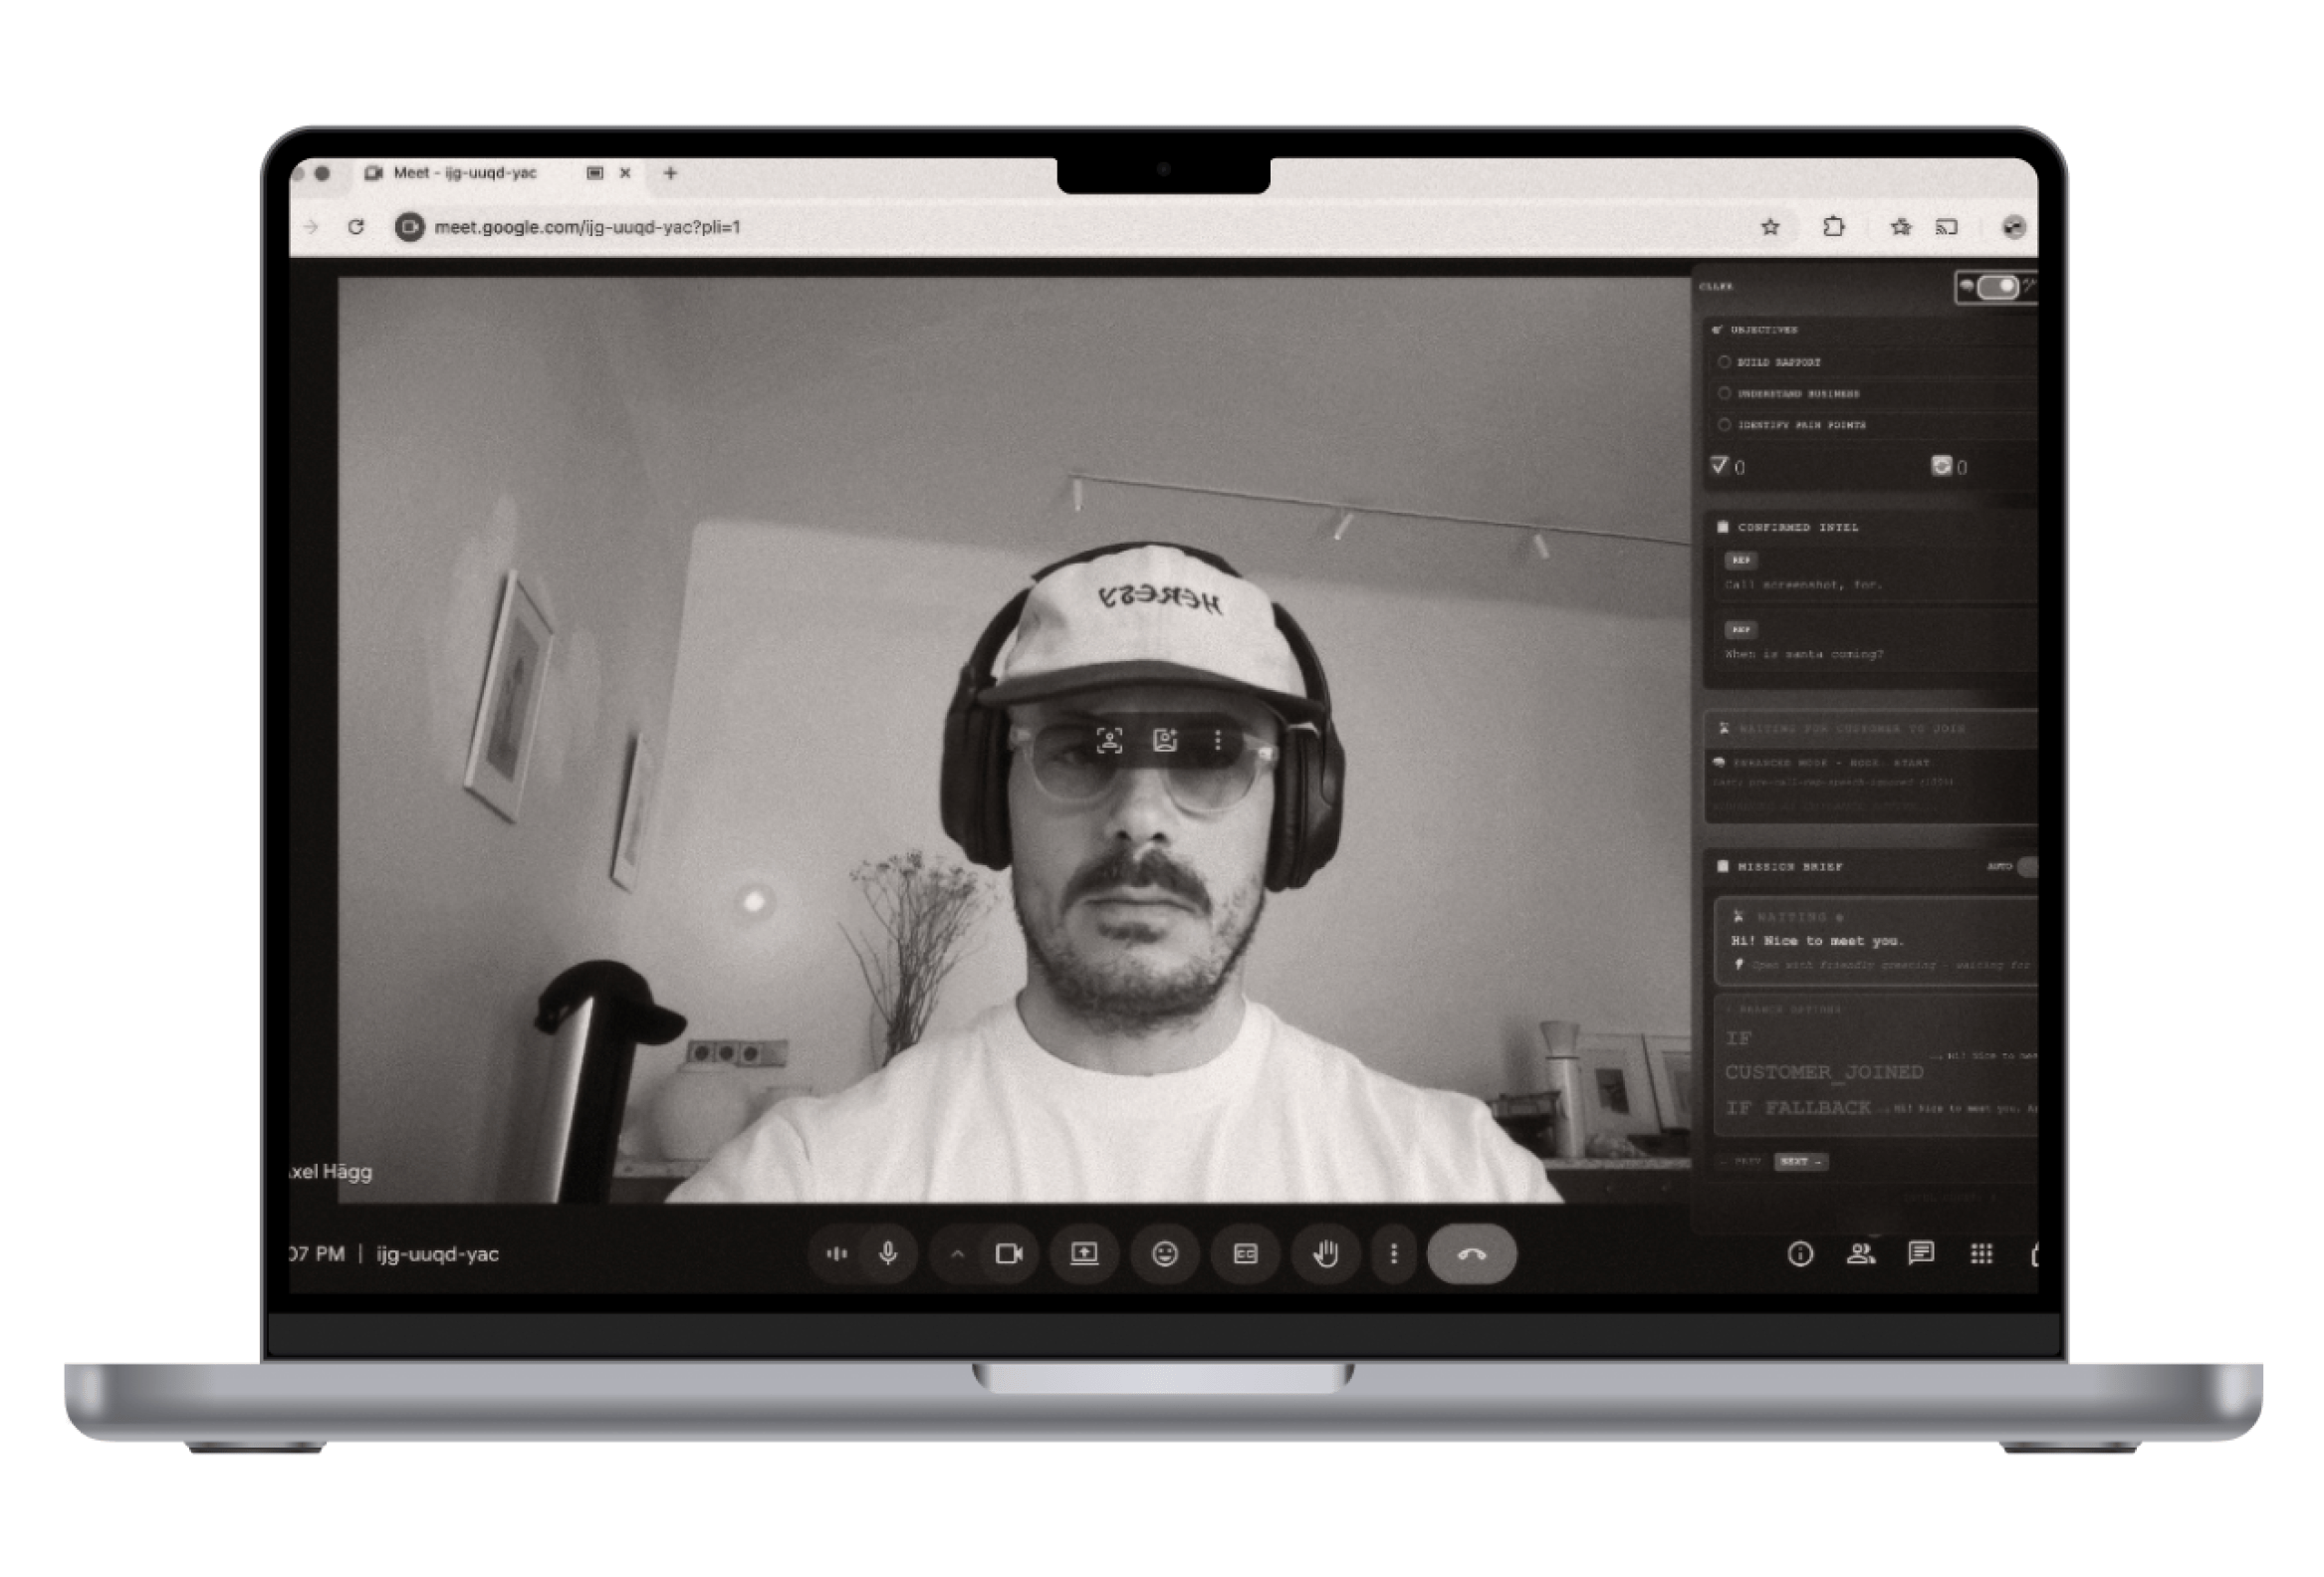This screenshot has width=2324, height=1577.
Task: Open the in-call chat panel
Action: (1920, 1253)
